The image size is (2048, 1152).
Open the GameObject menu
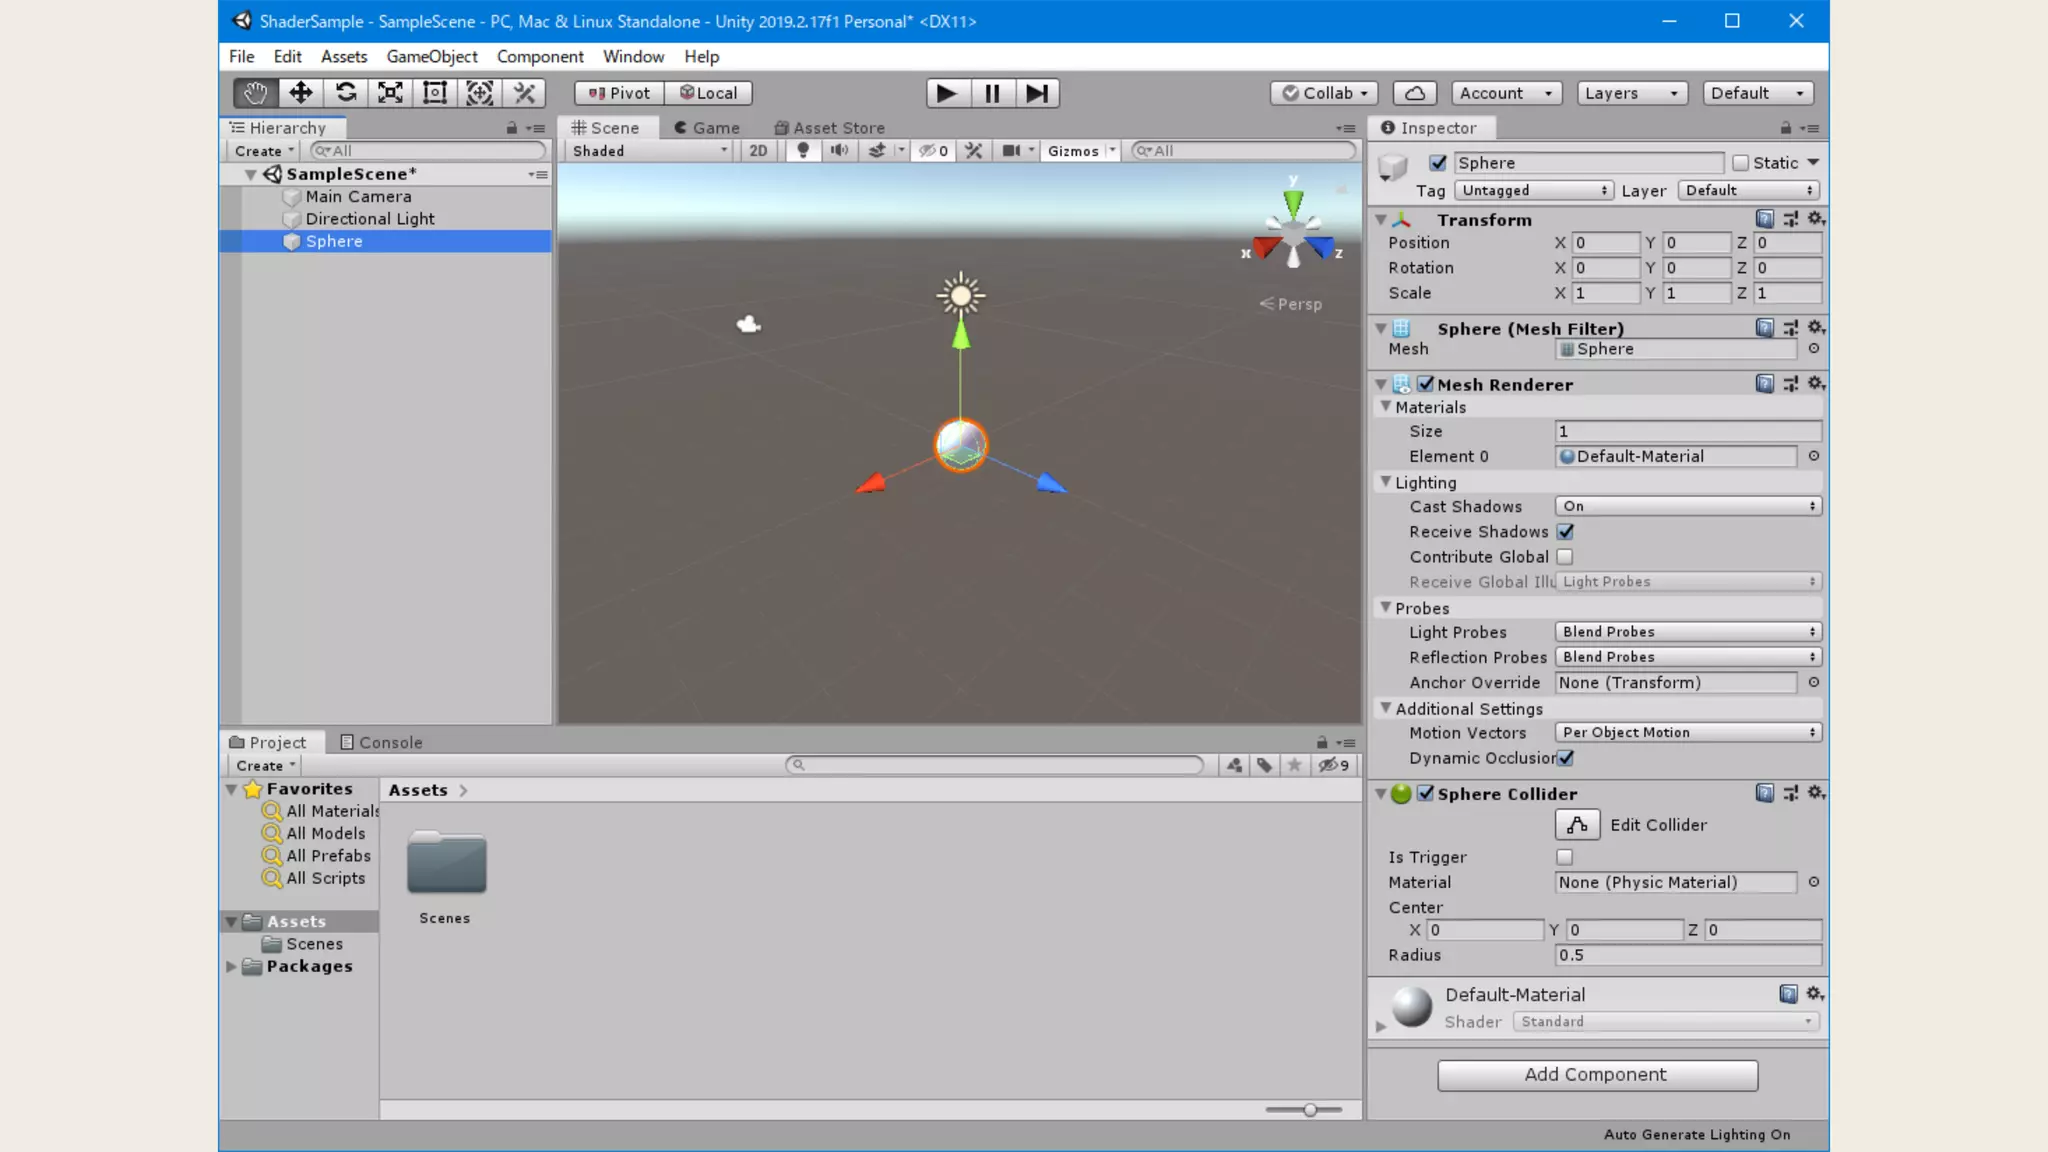coord(432,57)
